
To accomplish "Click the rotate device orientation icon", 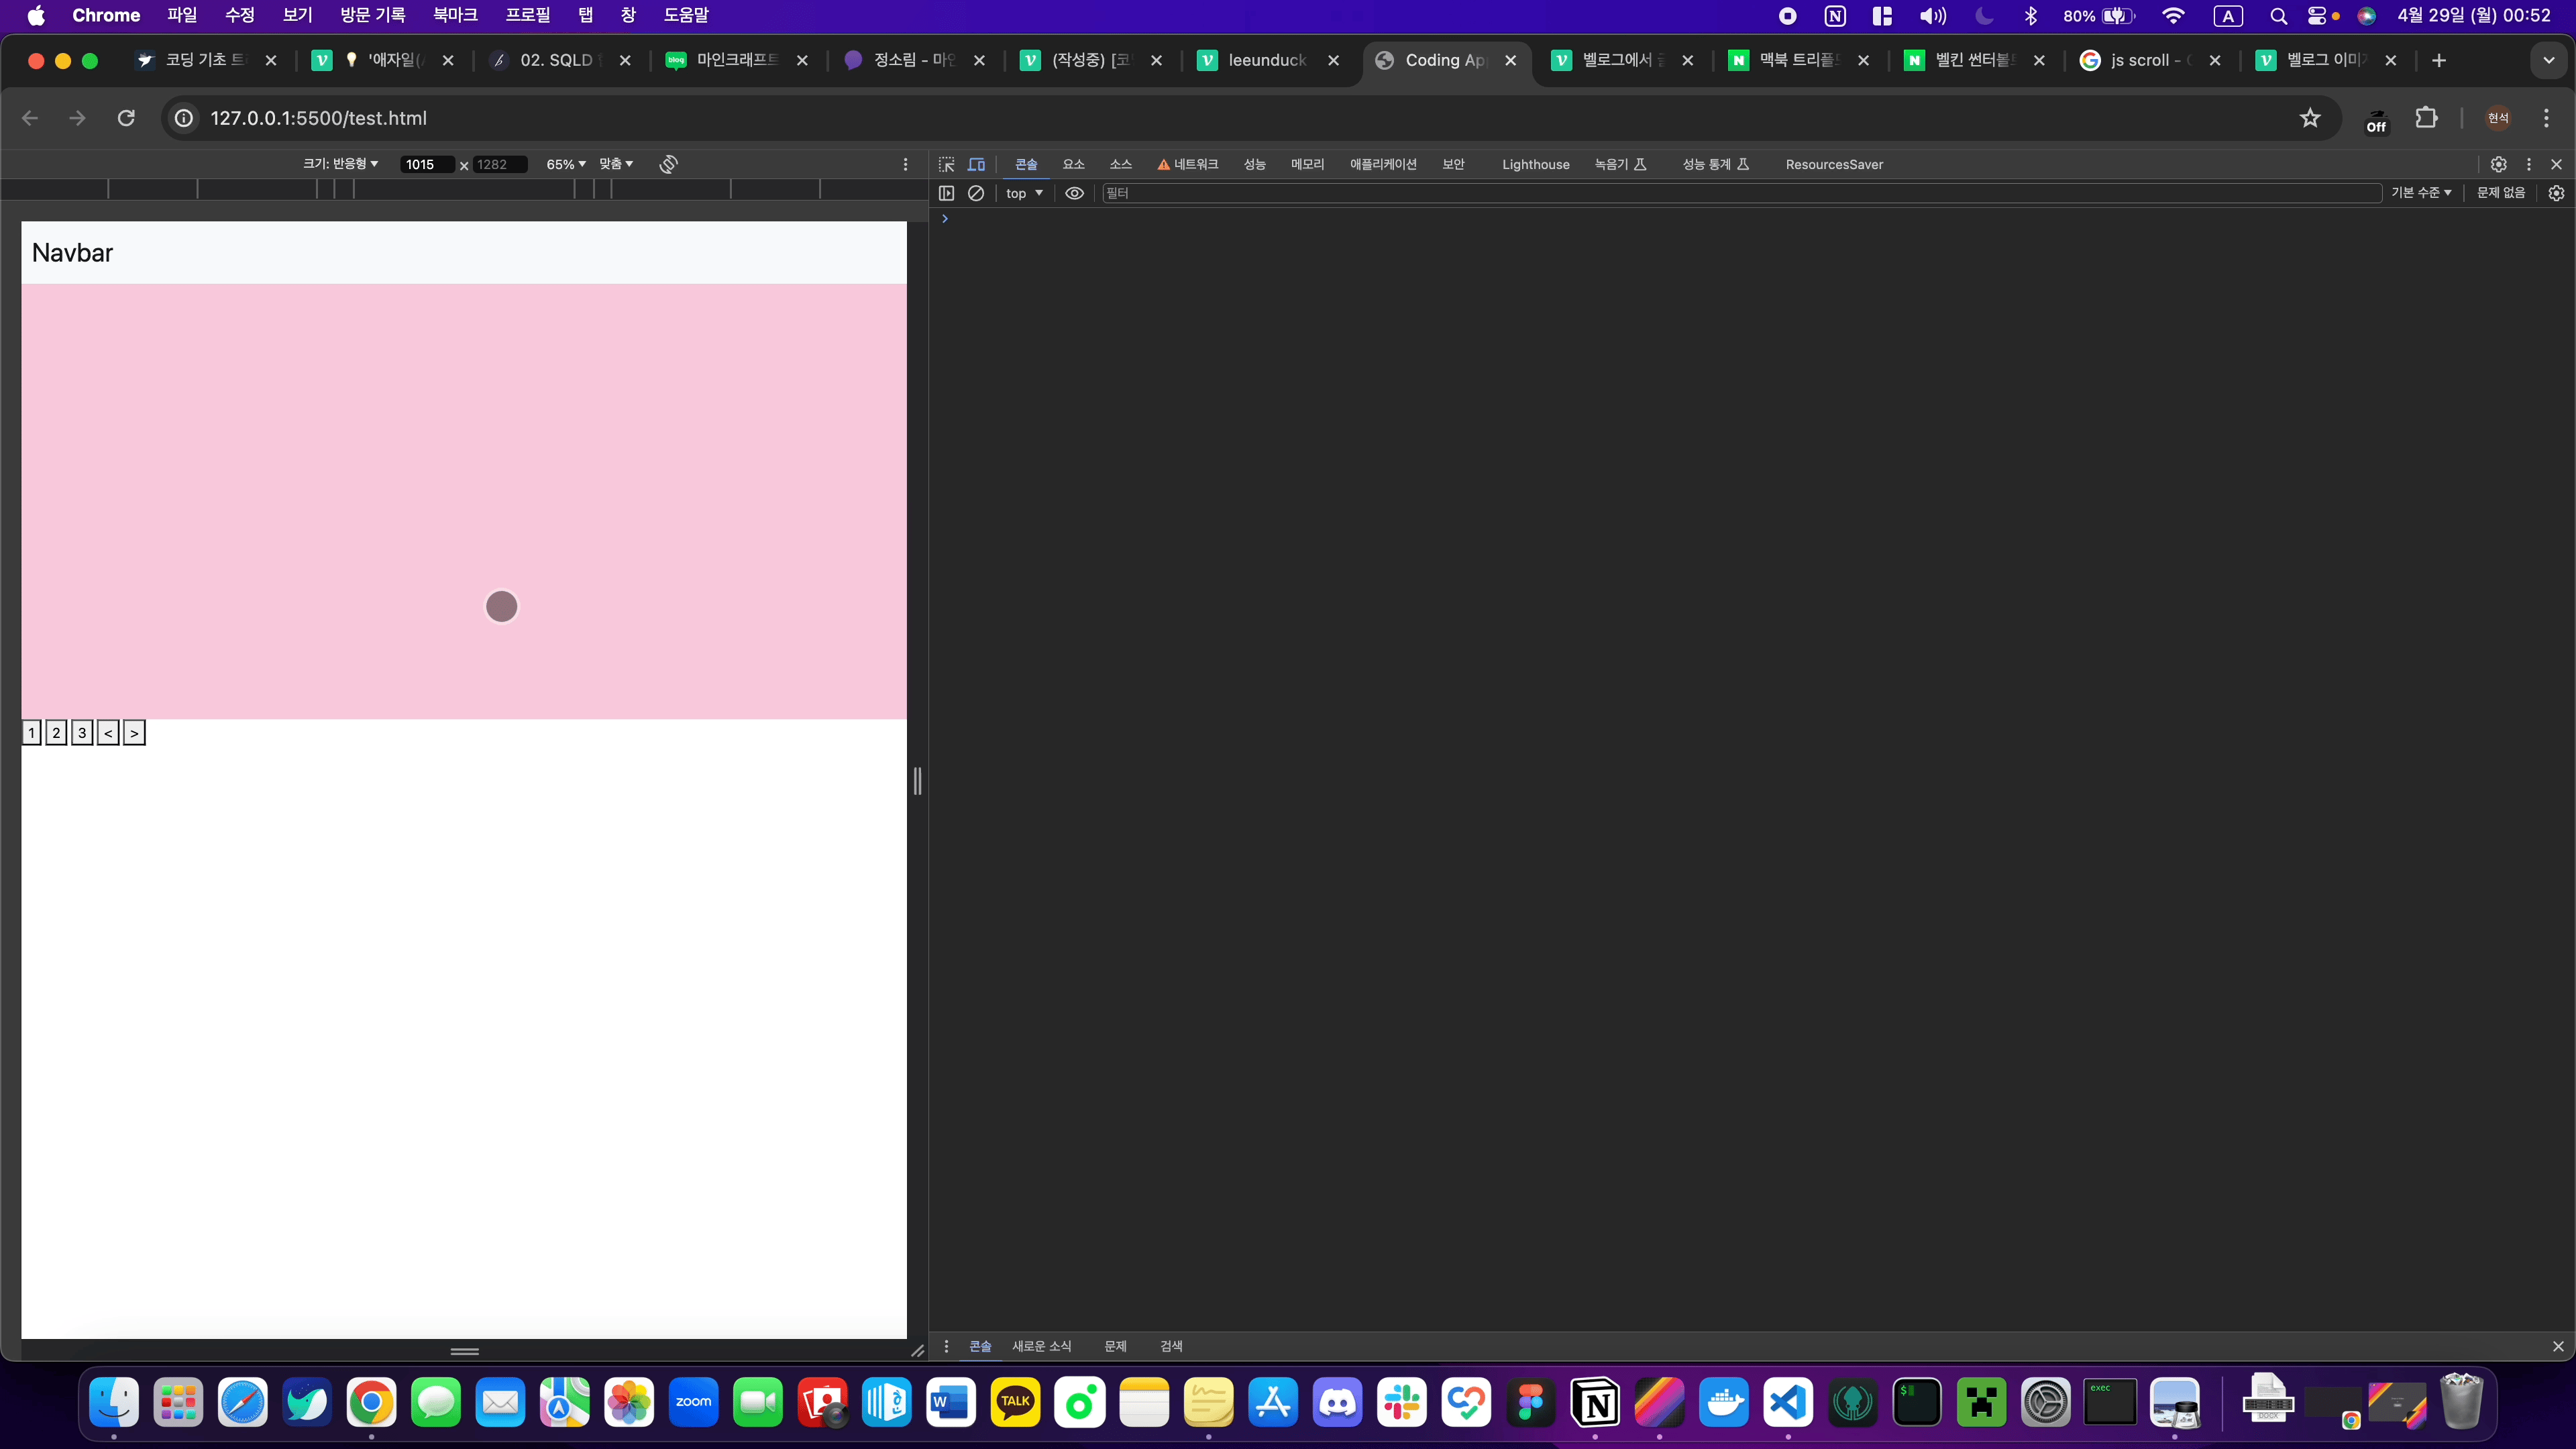I will coord(668,164).
